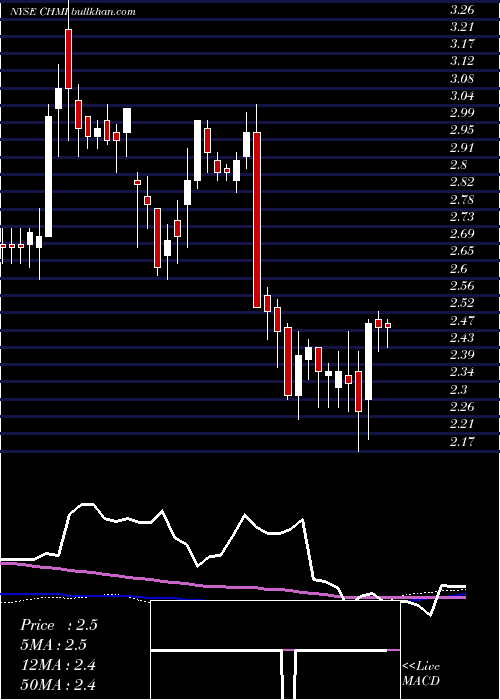Click the 2.6 price axis label

[x=458, y=269]
